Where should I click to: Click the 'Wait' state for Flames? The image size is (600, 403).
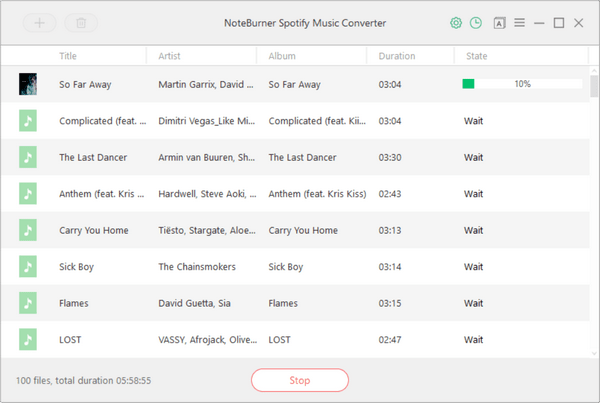(x=473, y=303)
